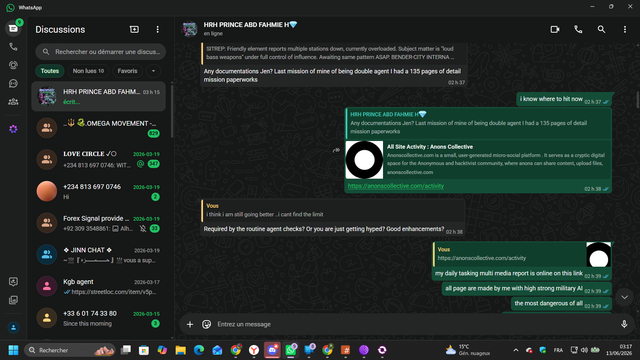Start a video call with the contact
Screen dimensions: 640x360
click(555, 29)
